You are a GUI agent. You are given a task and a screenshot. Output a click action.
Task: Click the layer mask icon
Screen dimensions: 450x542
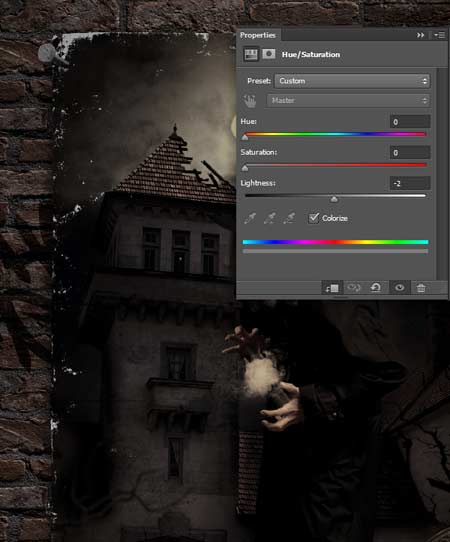tap(269, 54)
